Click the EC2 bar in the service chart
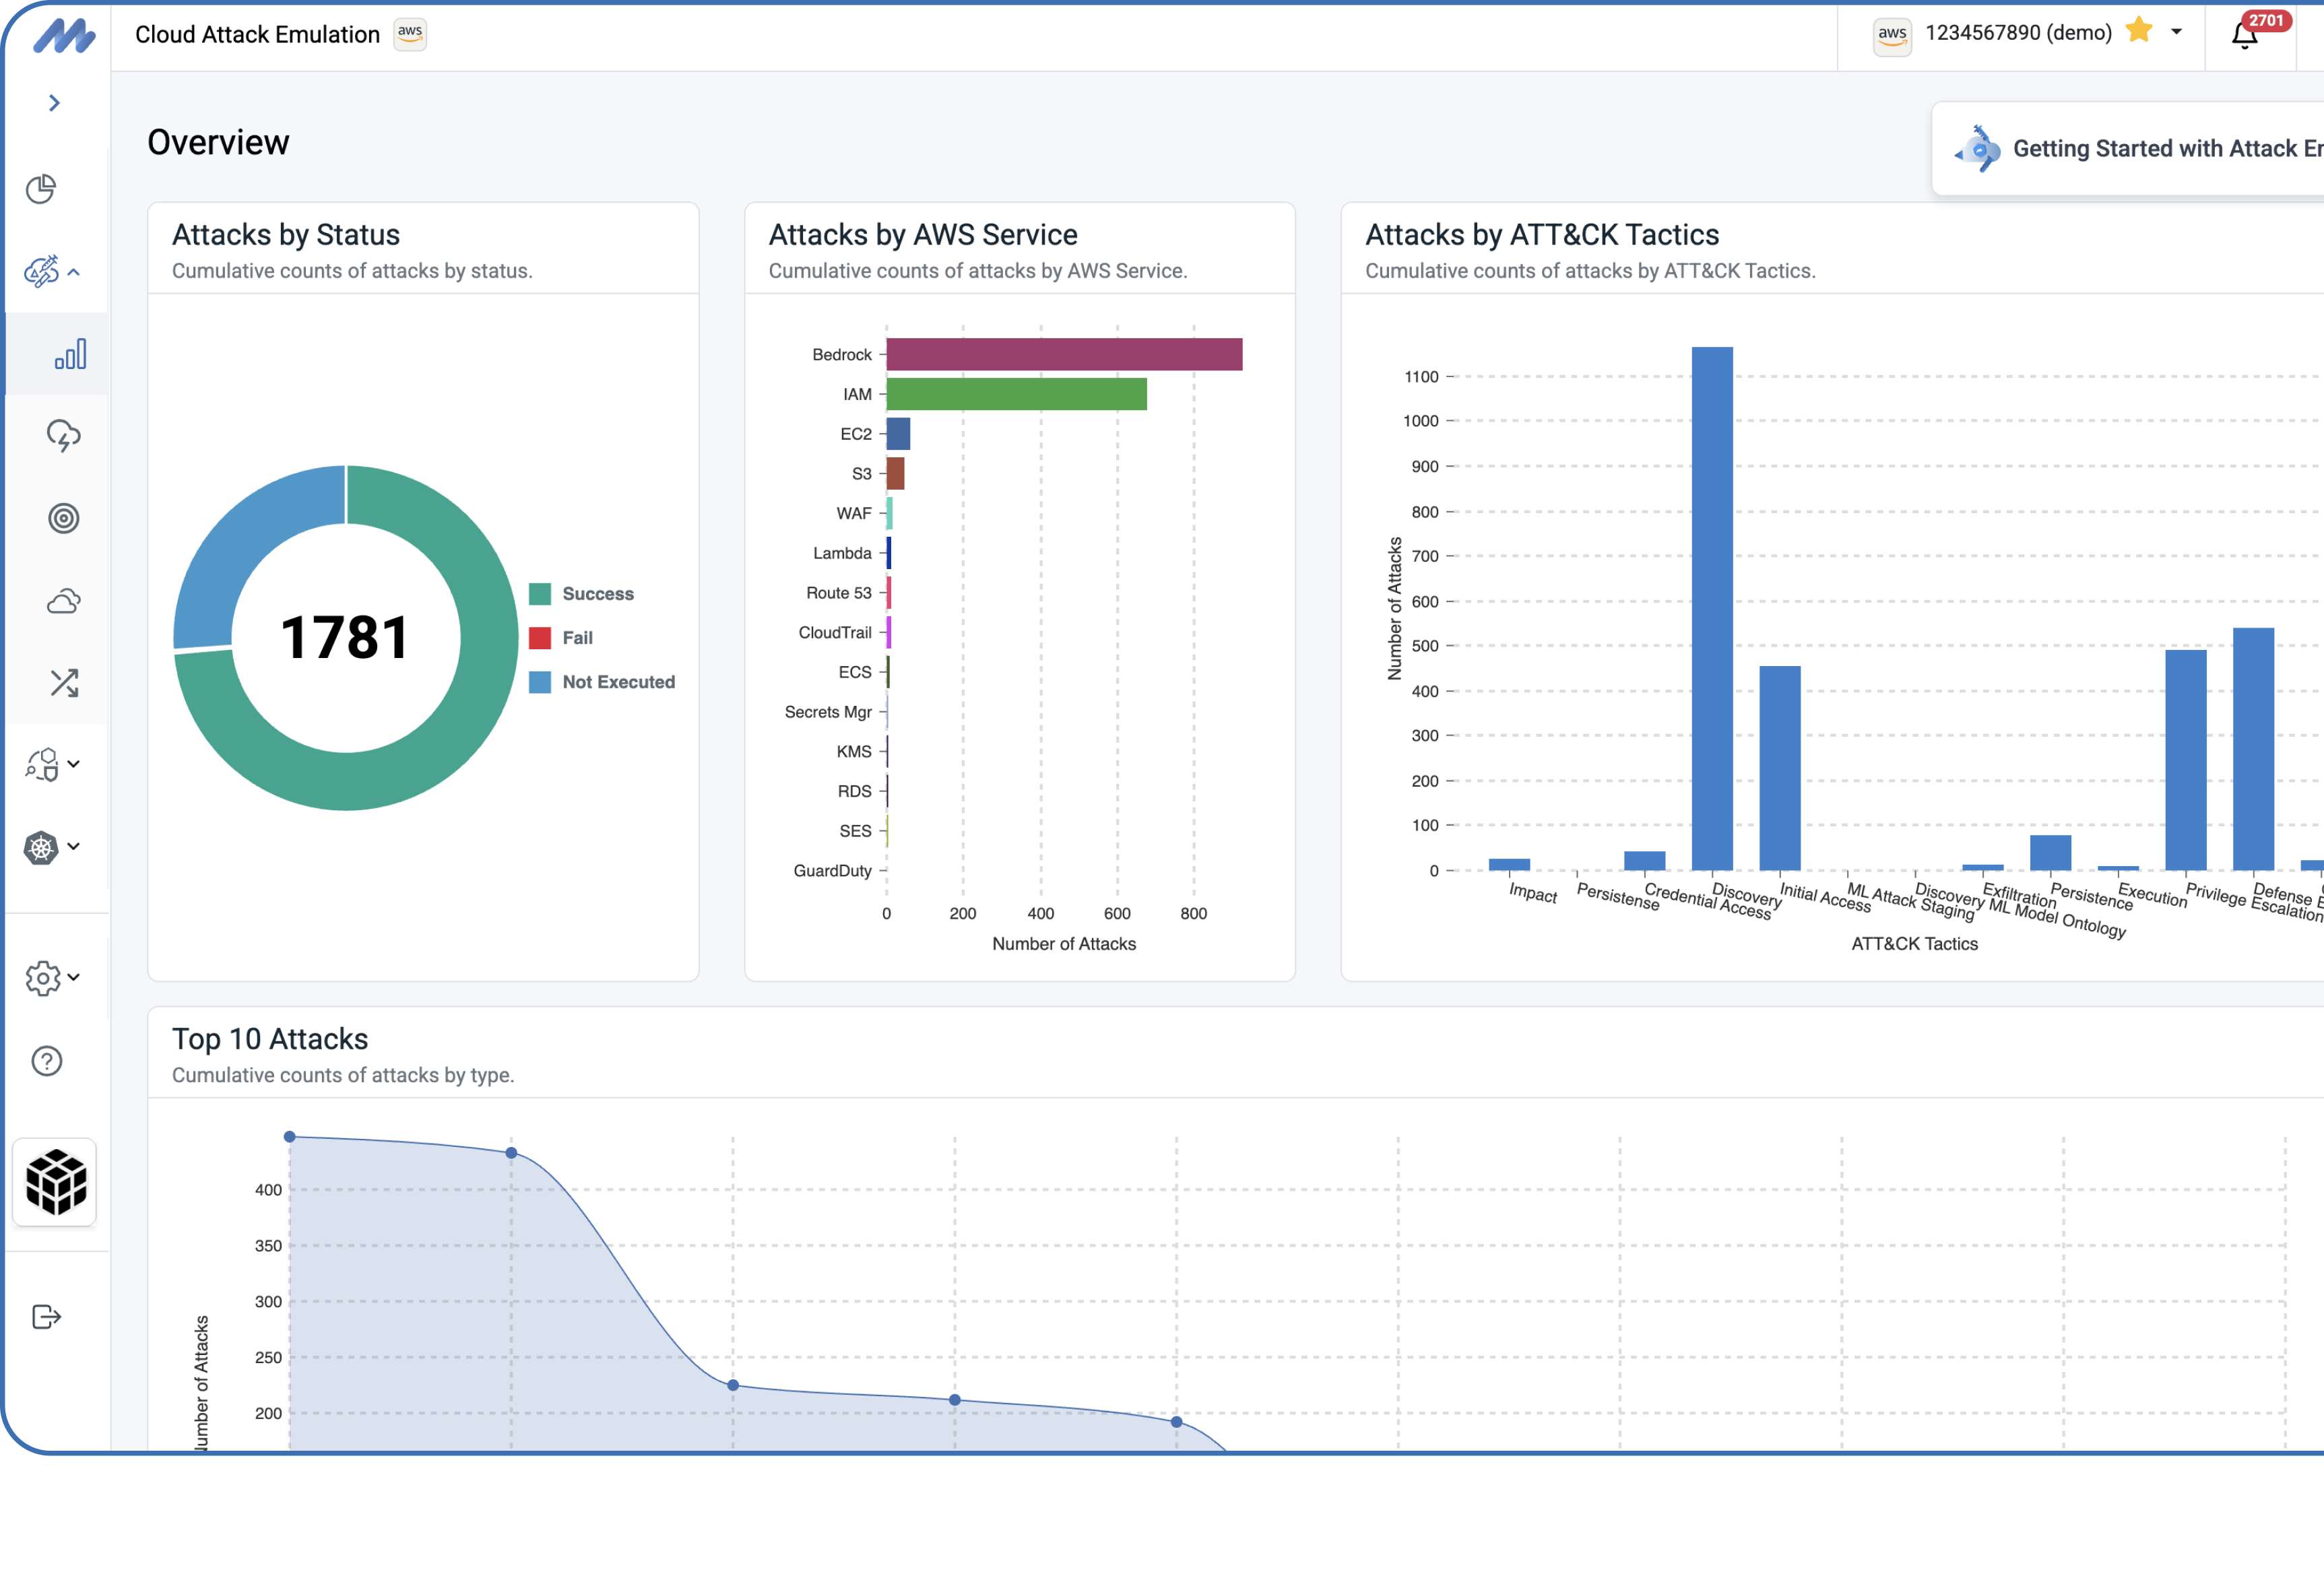Screen dimensions: 2324x1578 tap(898, 434)
